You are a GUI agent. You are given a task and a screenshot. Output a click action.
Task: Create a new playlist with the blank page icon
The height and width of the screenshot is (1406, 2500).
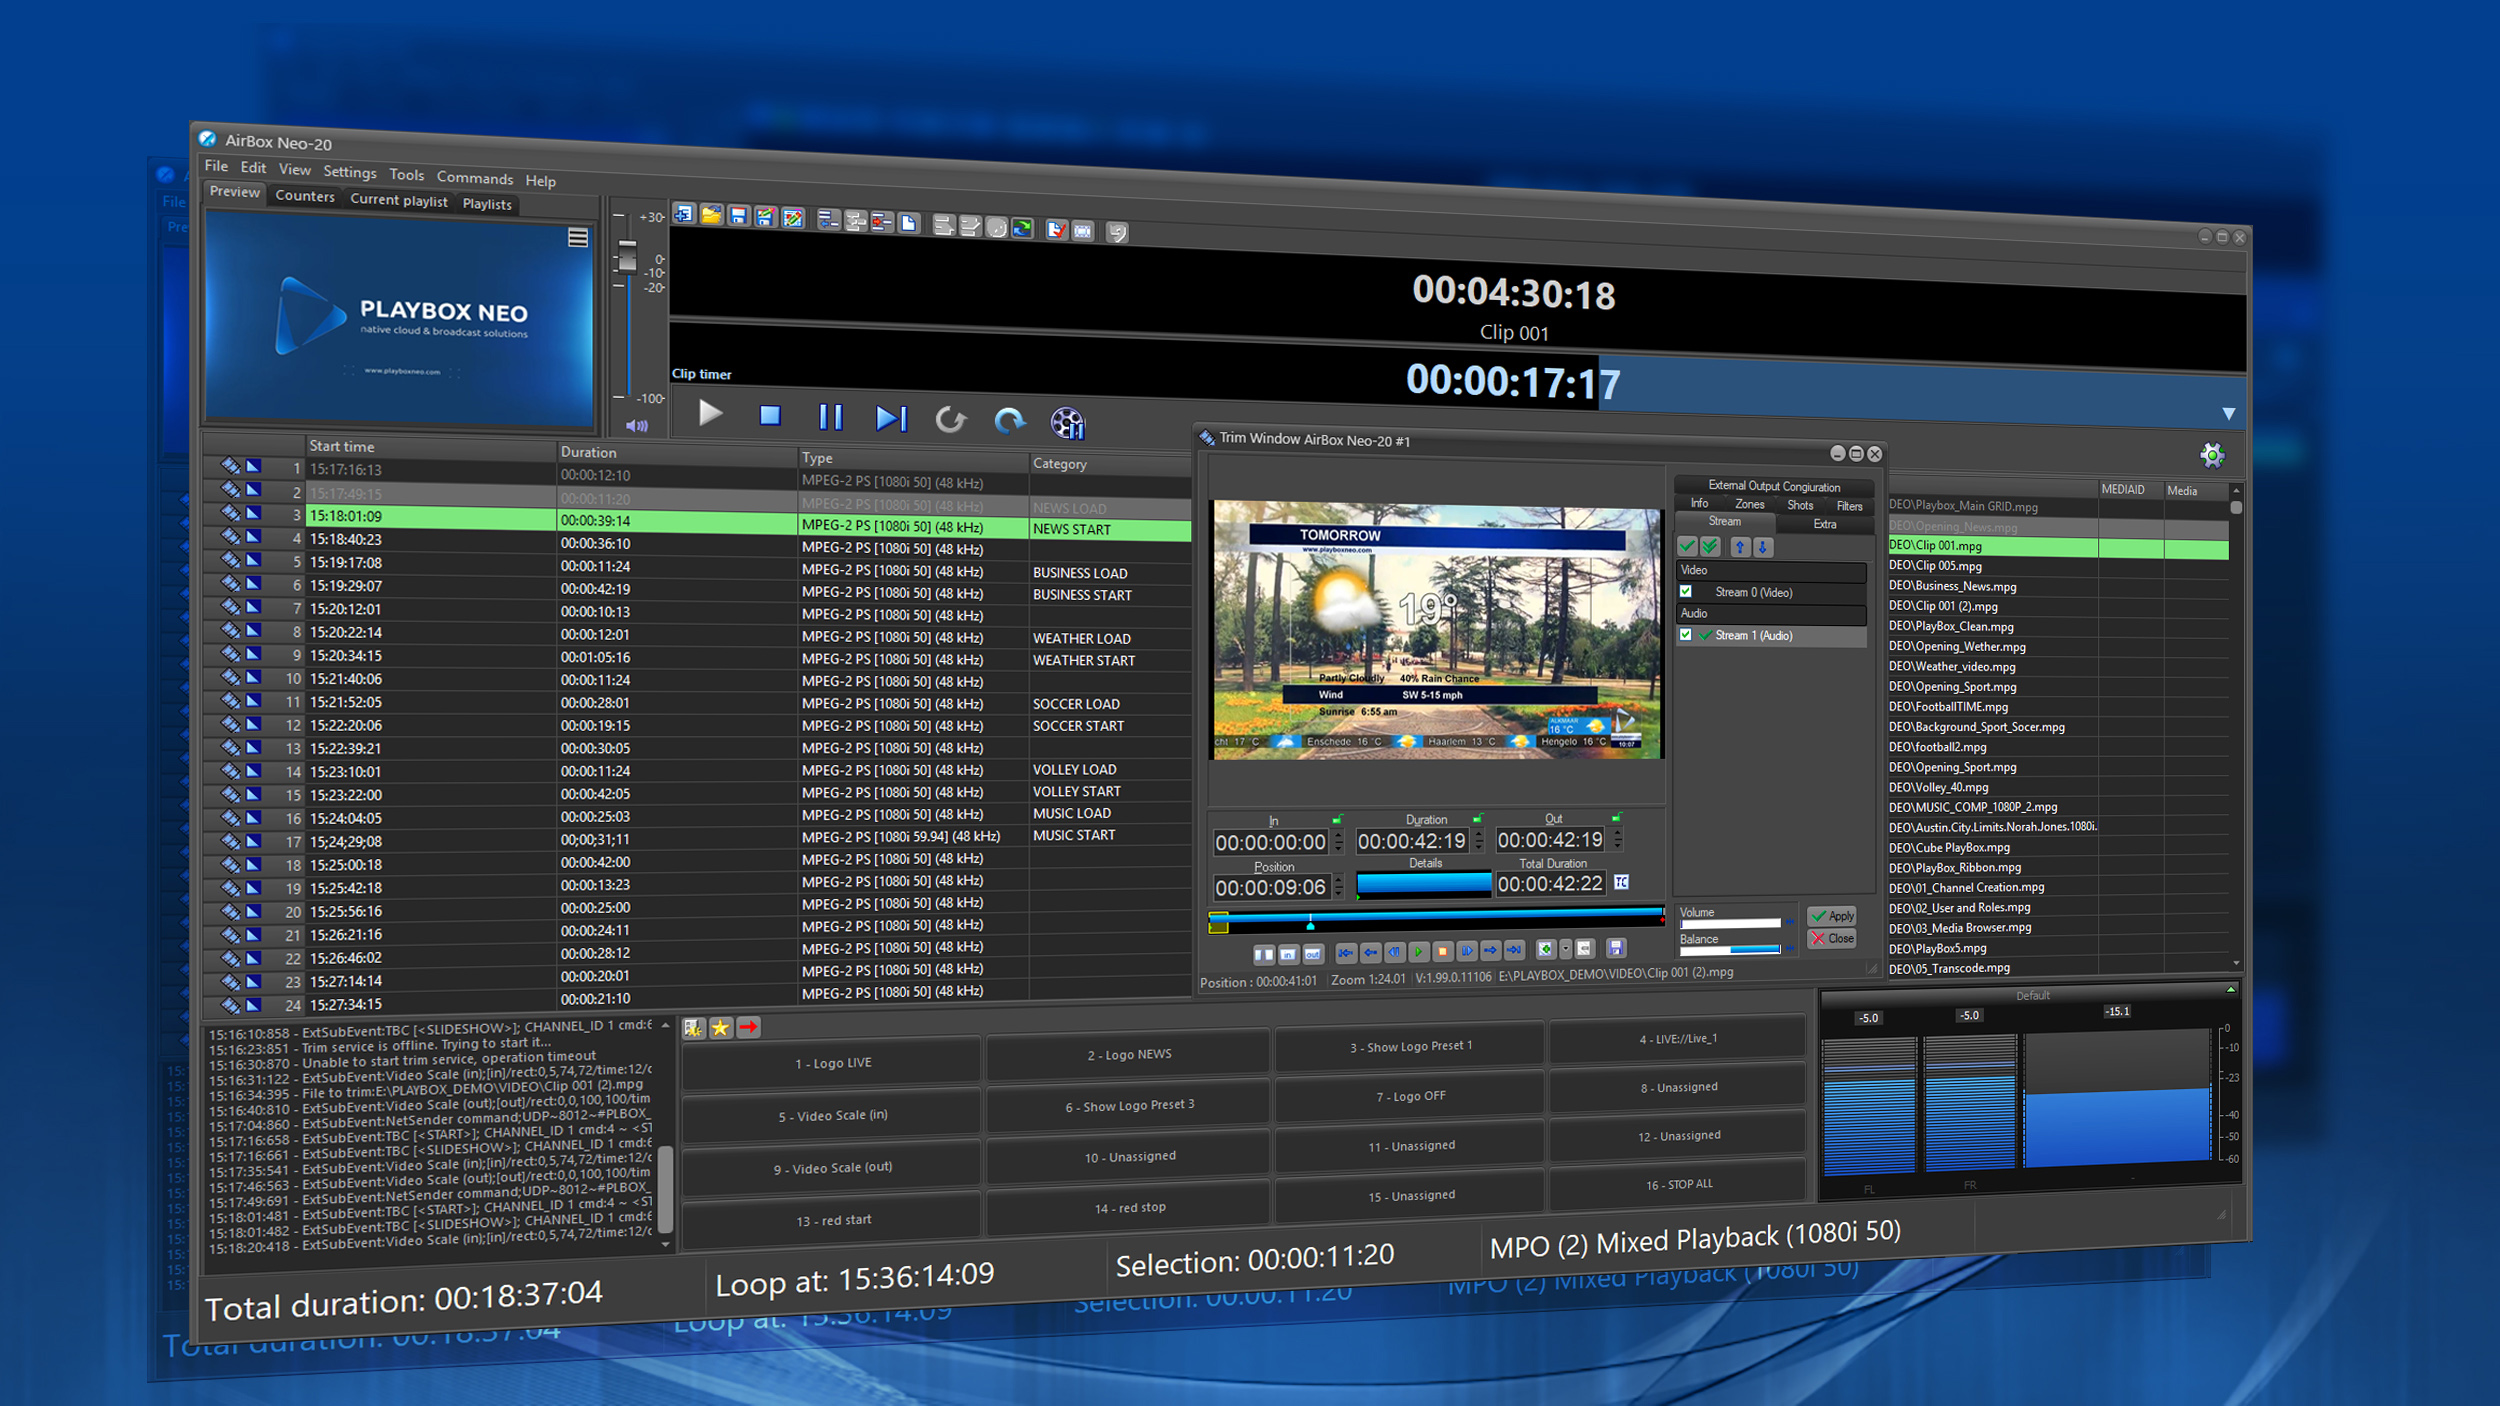point(909,223)
